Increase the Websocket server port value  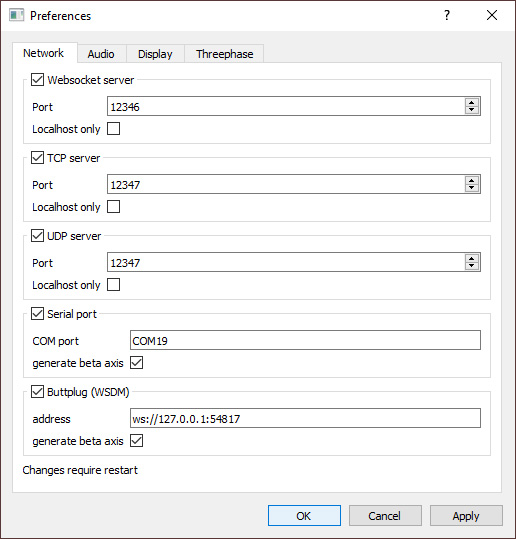[x=472, y=102]
